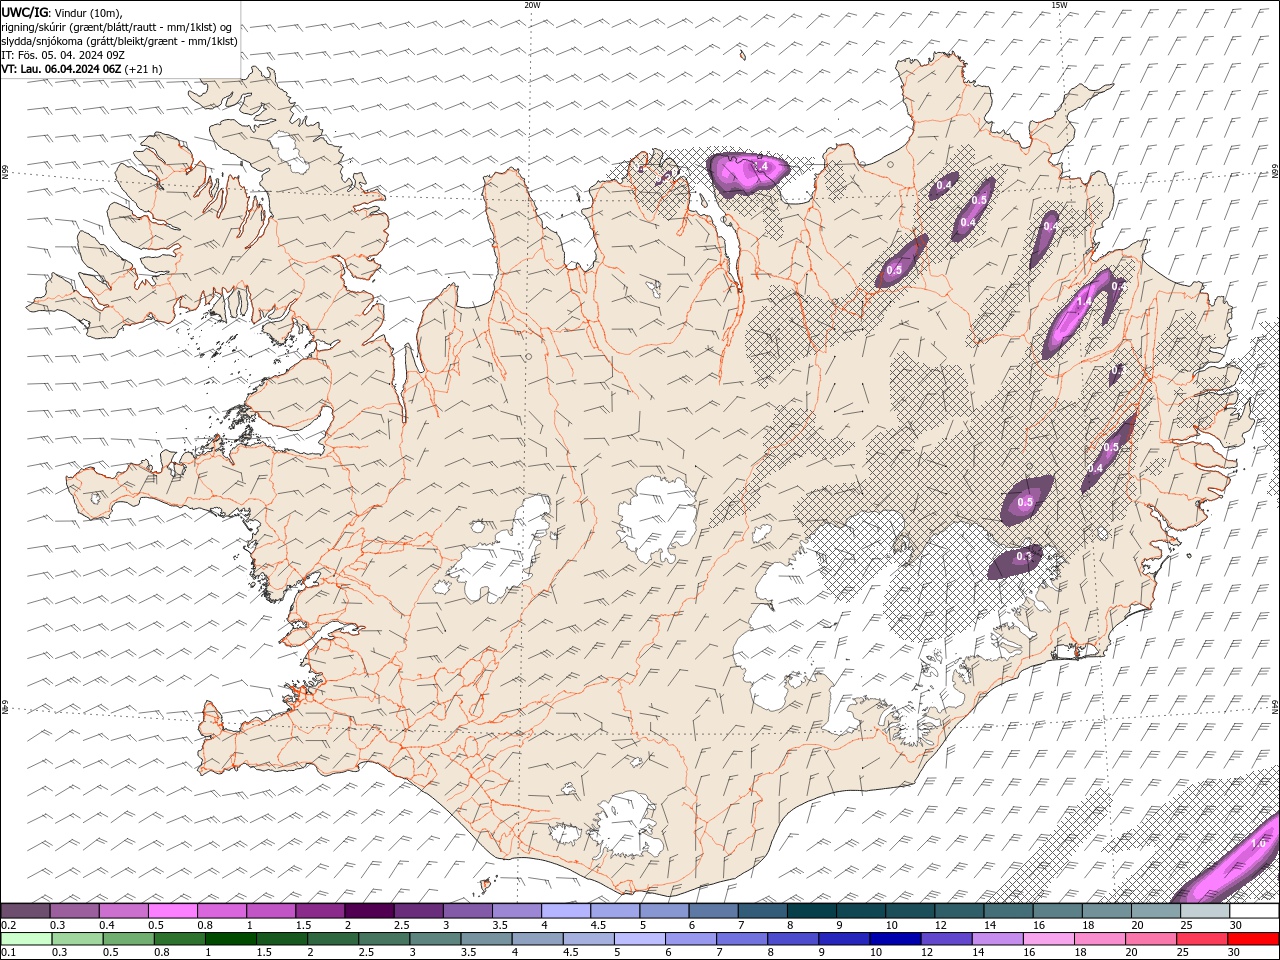Image resolution: width=1280 pixels, height=960 pixels.
Task: Click the greyish-purple first swatch of the snow legend
Action: point(25,911)
